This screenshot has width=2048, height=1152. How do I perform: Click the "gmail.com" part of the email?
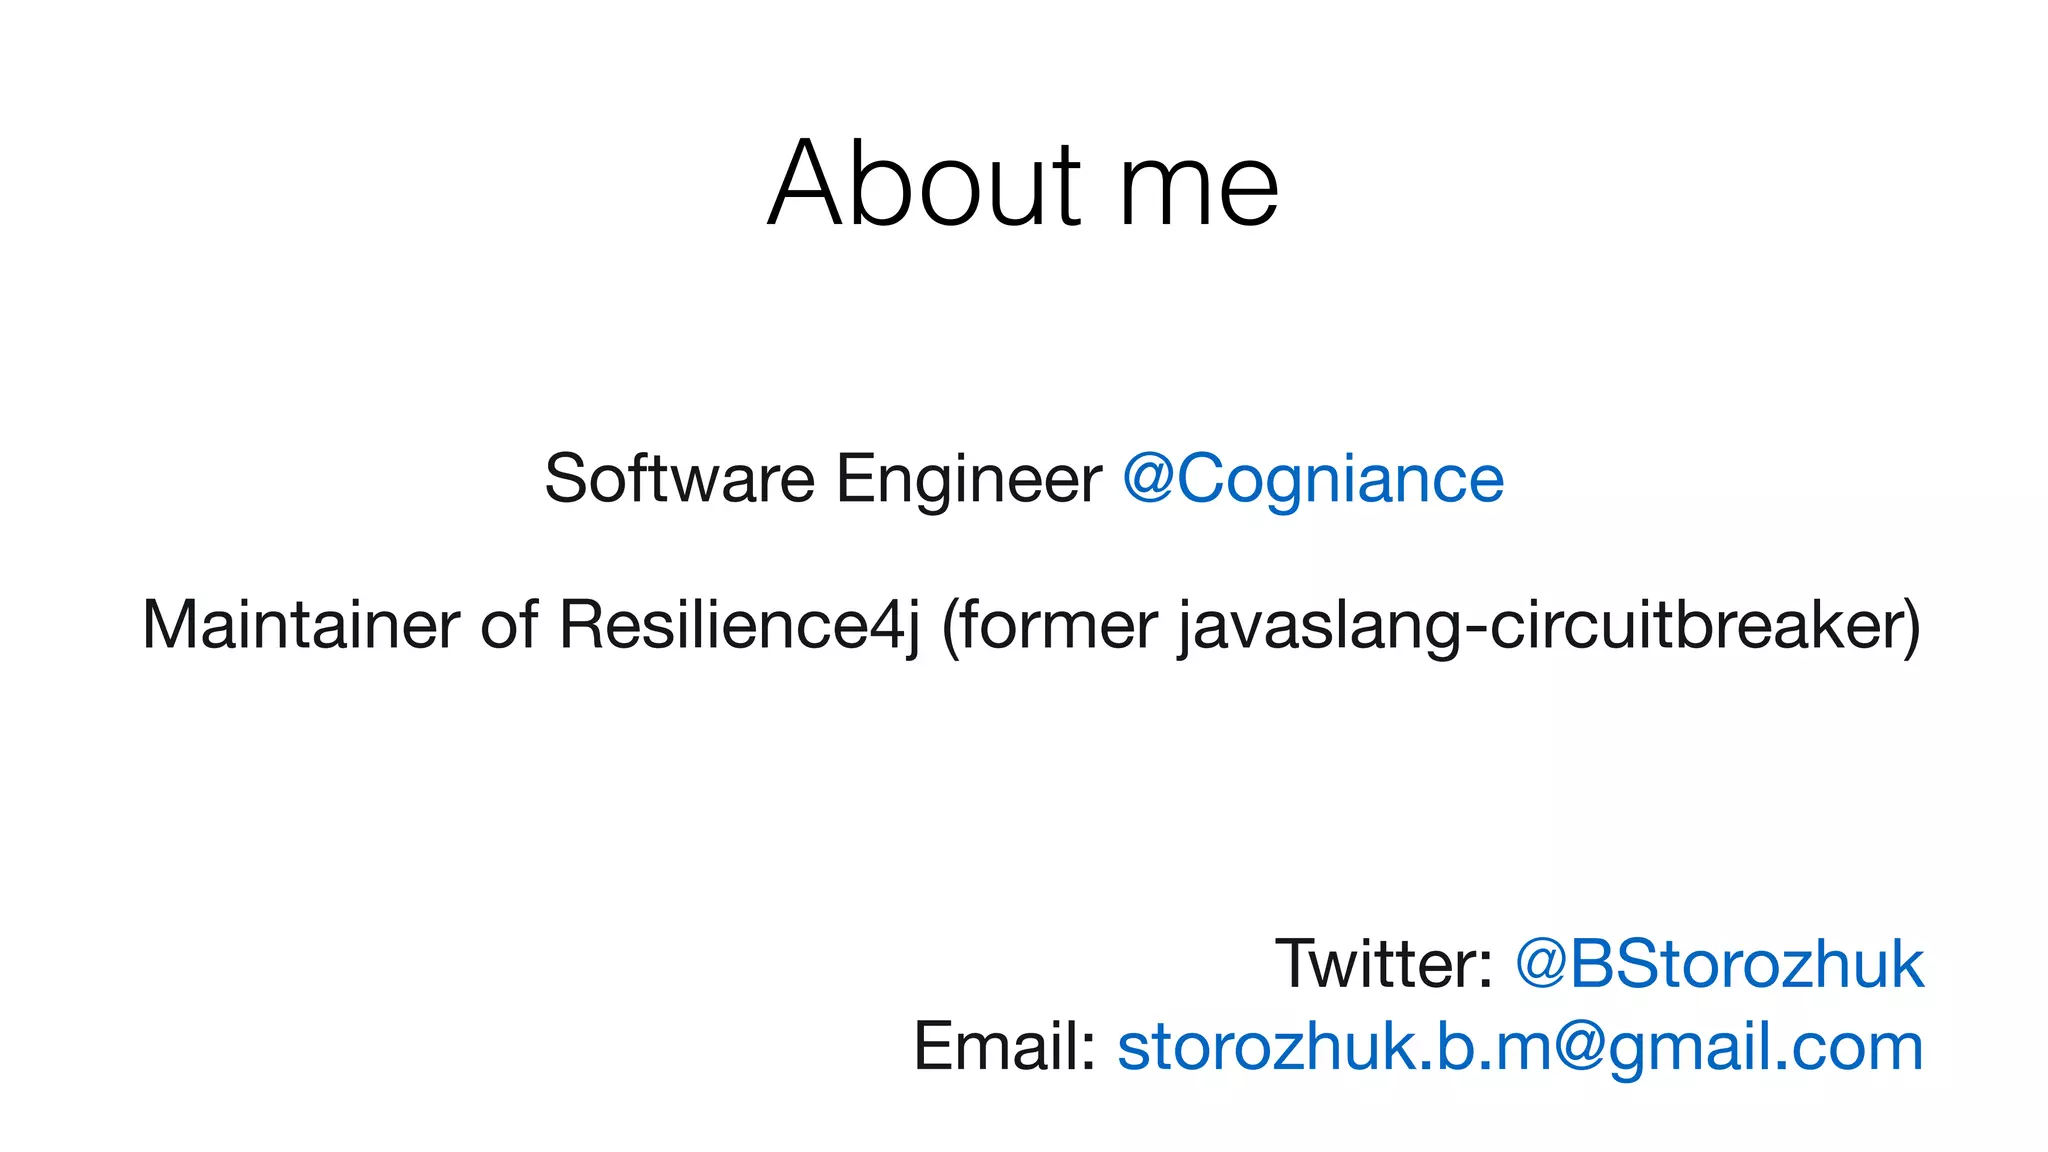(x=1766, y=1050)
